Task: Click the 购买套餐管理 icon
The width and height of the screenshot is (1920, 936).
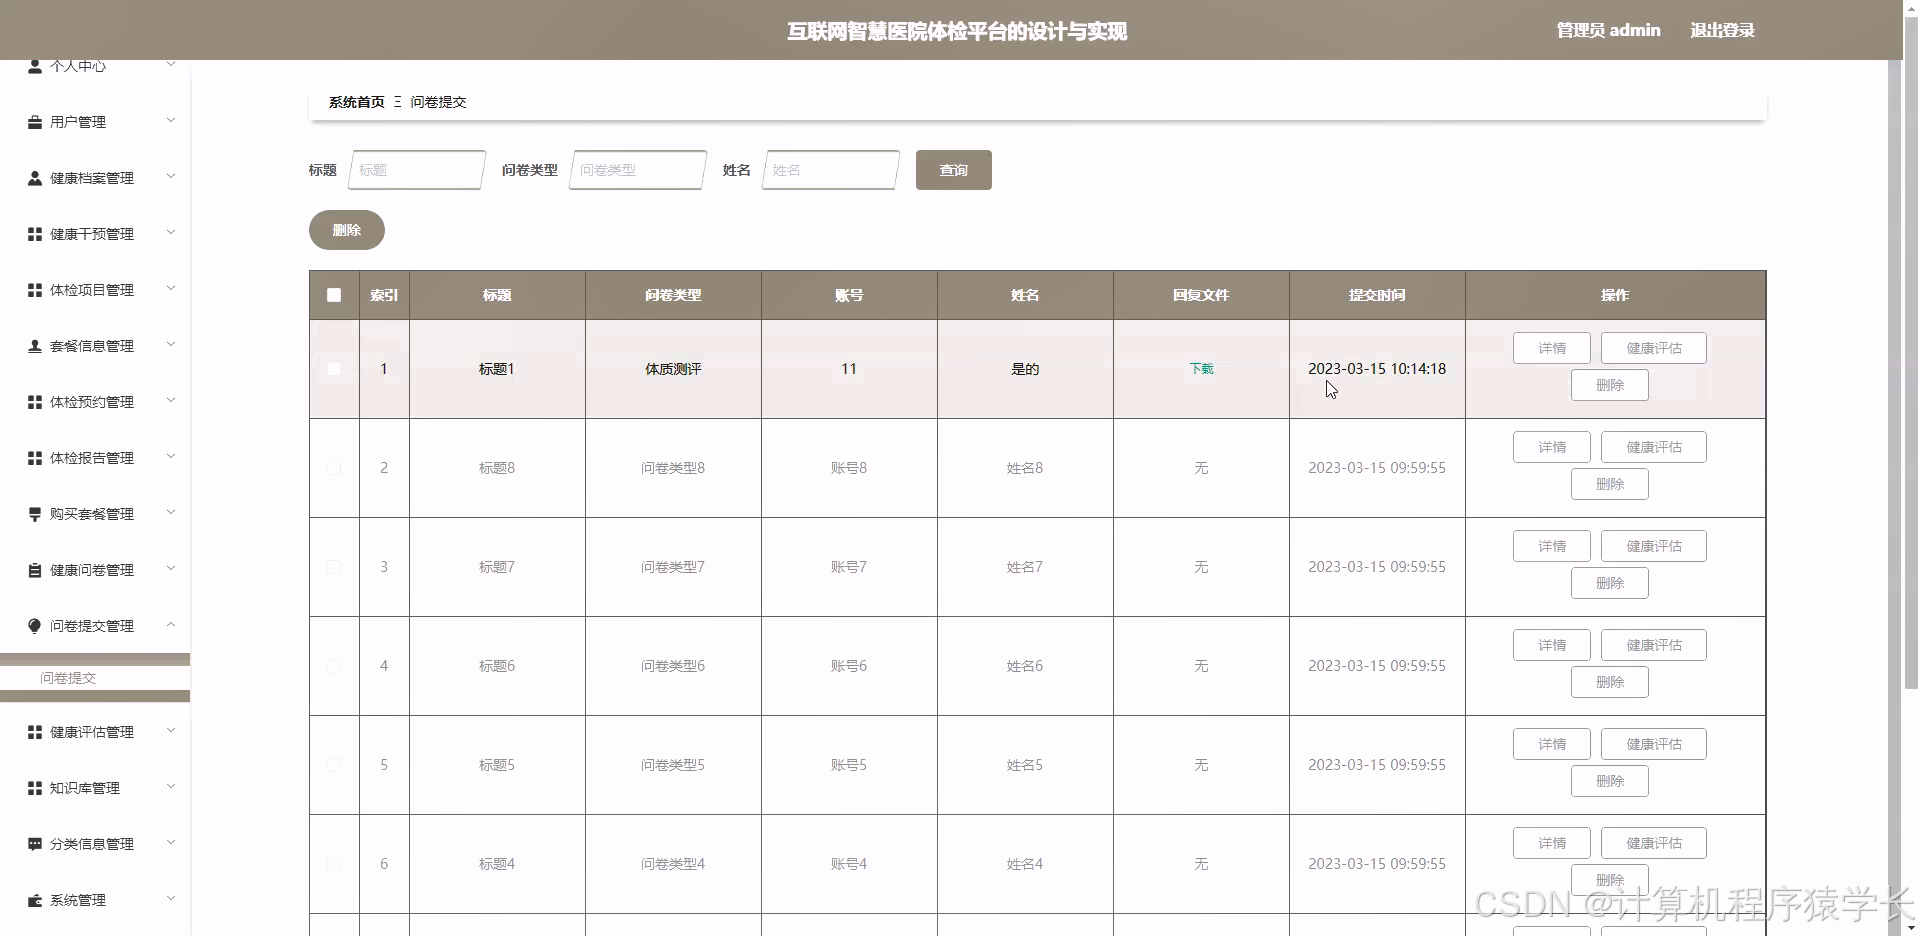Action: (x=35, y=514)
